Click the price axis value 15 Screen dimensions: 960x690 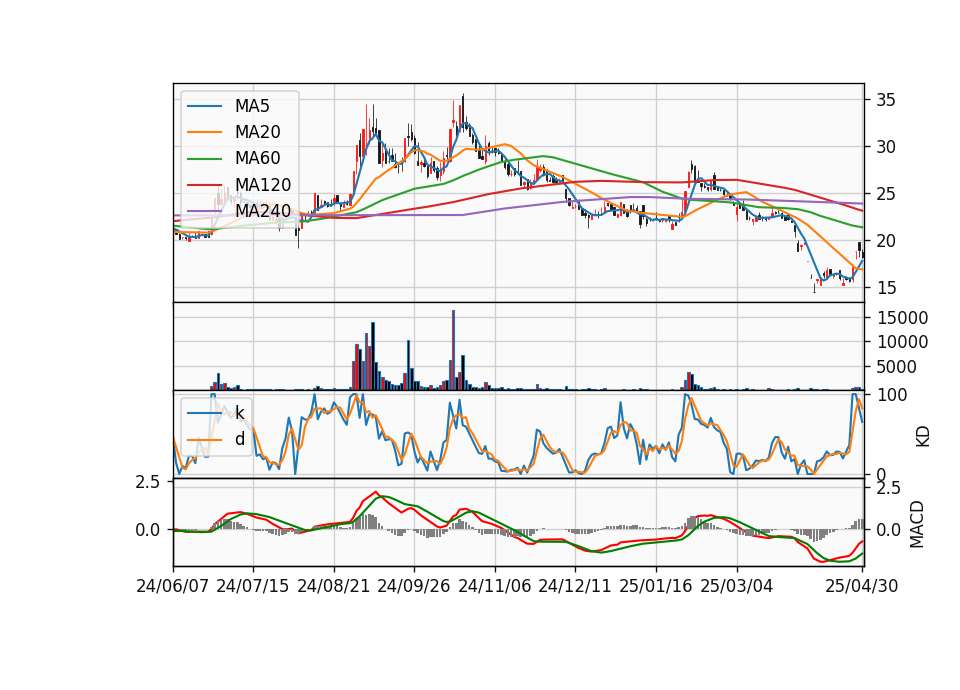885,288
